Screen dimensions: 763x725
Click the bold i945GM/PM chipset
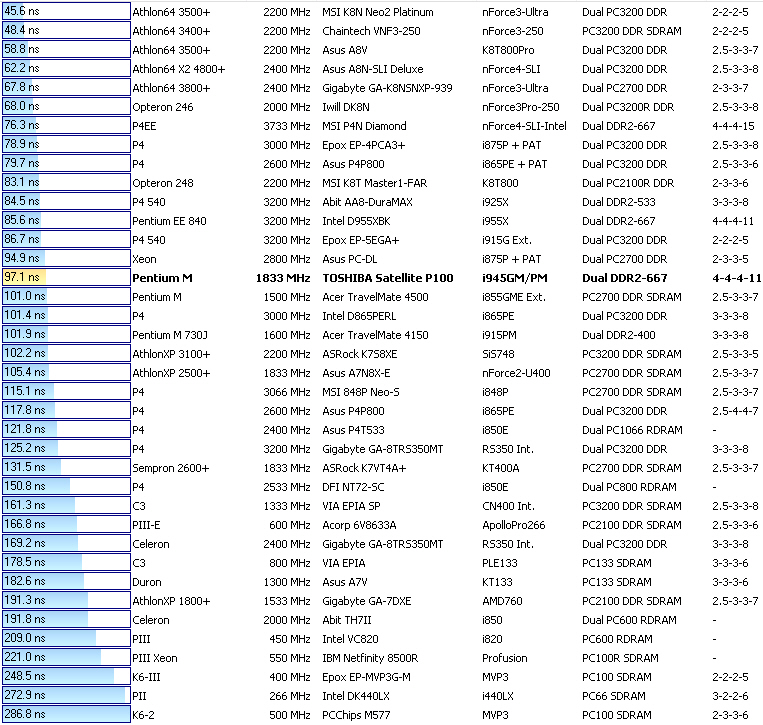click(x=515, y=278)
